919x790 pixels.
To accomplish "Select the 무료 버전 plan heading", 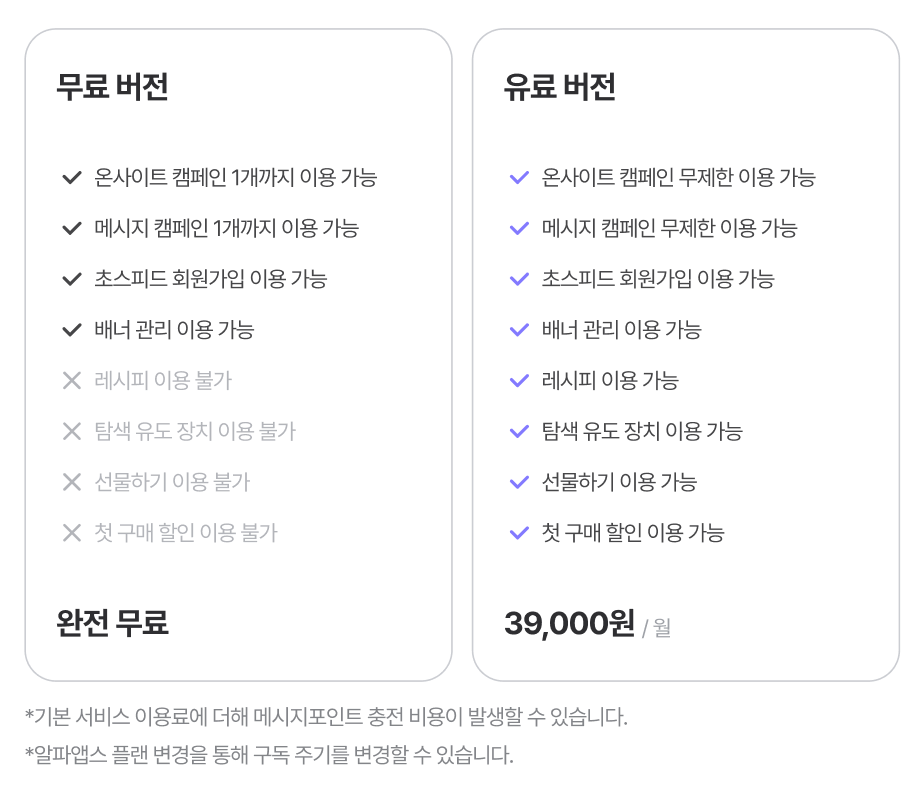I will 112,87.
